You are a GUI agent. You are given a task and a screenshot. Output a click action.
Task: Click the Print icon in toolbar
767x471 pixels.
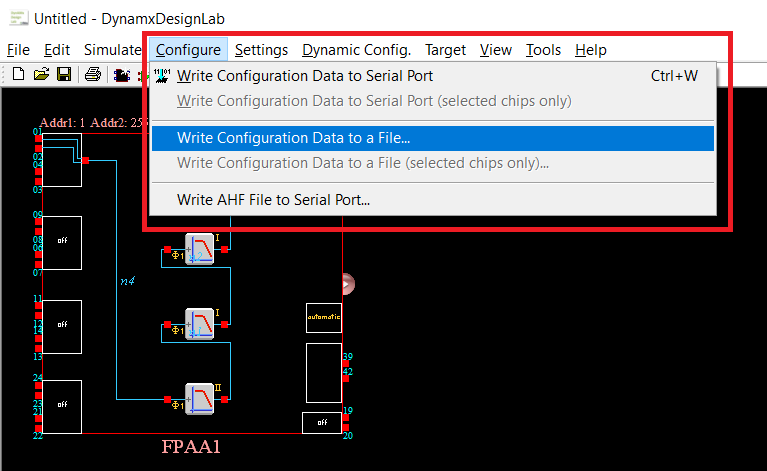tap(92, 75)
